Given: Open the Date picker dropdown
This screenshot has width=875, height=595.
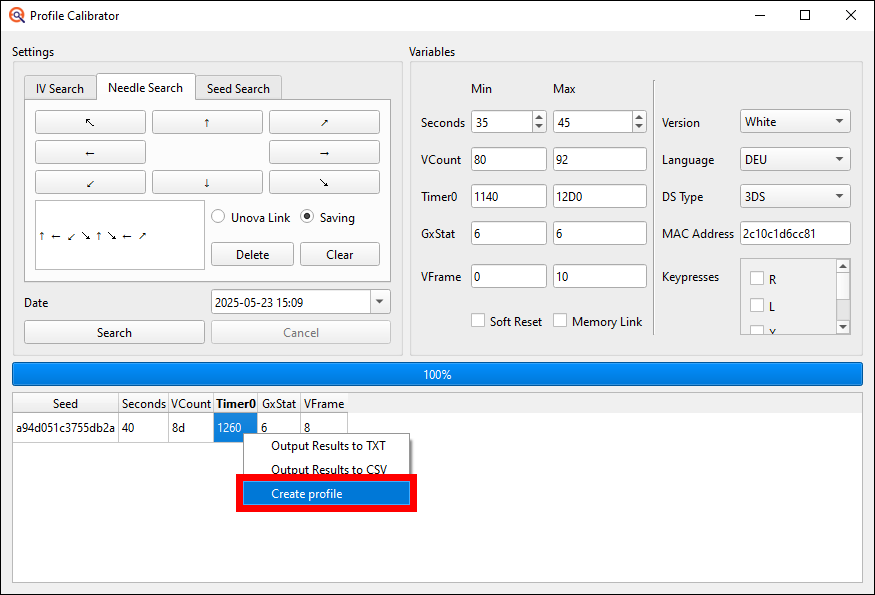Looking at the screenshot, I should 378,301.
